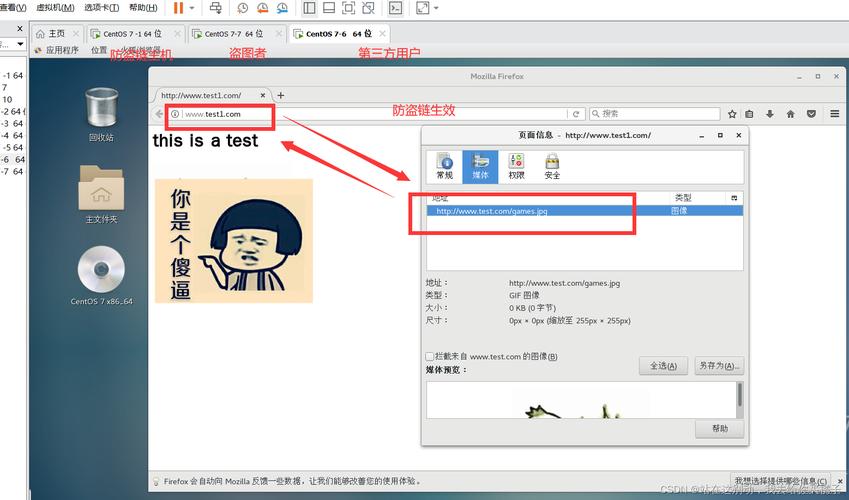Click the 全选(A) button
This screenshot has height=500, width=849.
point(663,366)
